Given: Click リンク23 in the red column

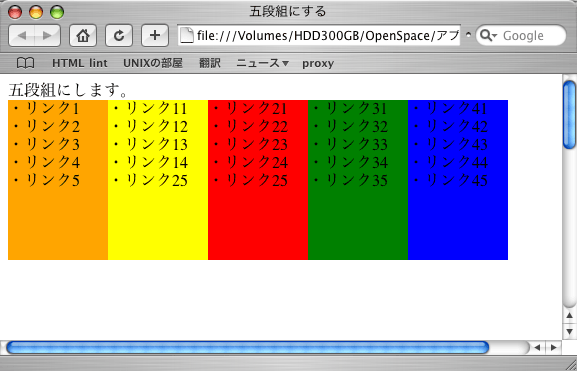Looking at the screenshot, I should [257, 144].
